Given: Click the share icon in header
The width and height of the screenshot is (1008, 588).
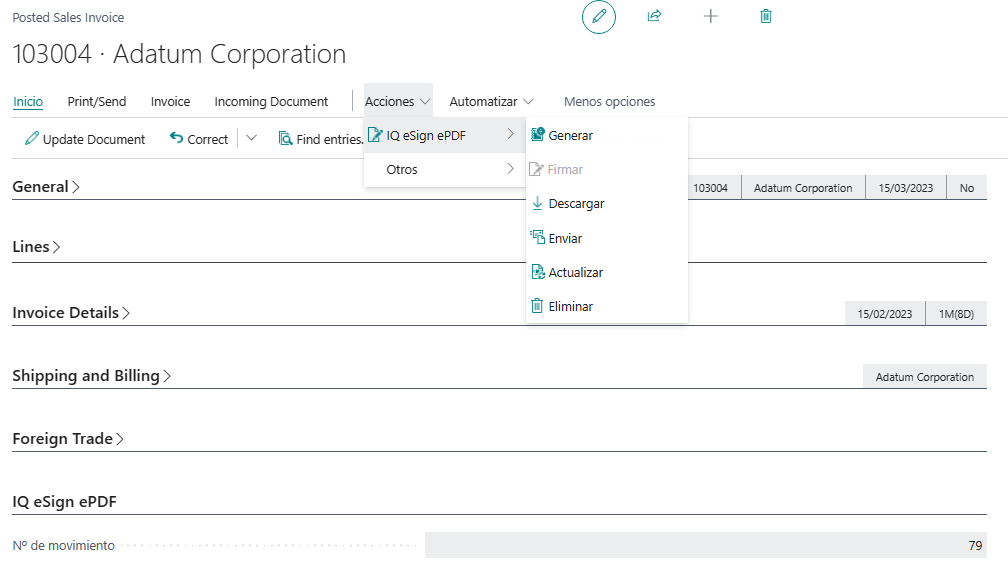Looking at the screenshot, I should [x=654, y=17].
